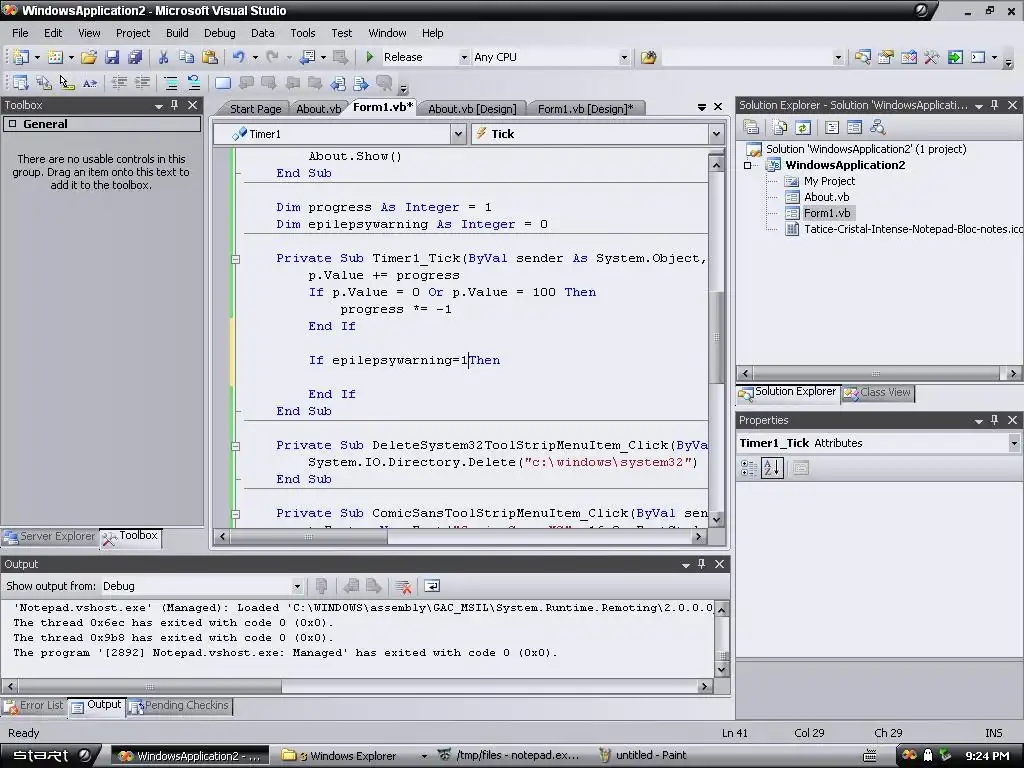Open the Show output from Debug dropdown
This screenshot has height=768, width=1024.
(x=297, y=586)
